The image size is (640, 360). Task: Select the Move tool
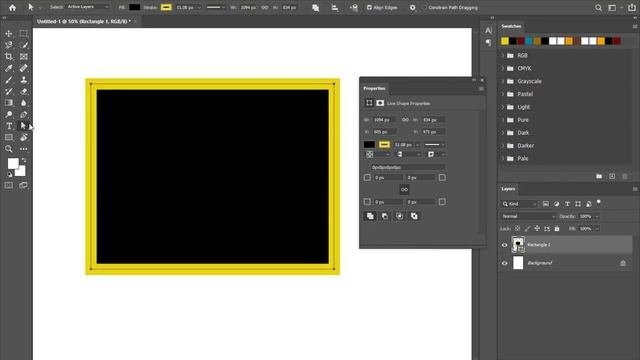pos(9,33)
